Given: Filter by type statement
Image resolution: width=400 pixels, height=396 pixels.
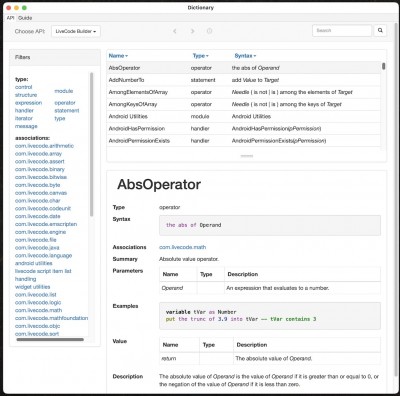Looking at the screenshot, I should tap(67, 110).
